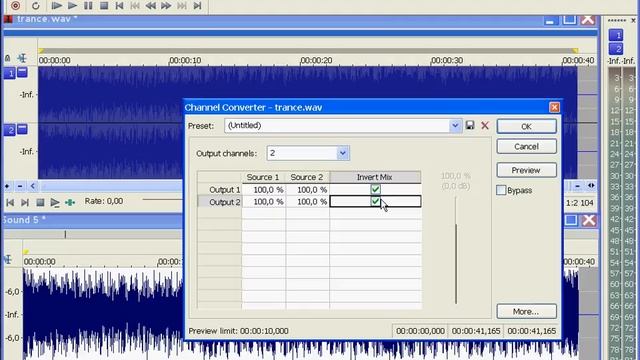Toggle the Invert Mix checkbox for Output 1
This screenshot has width=640, height=360.
coord(376,189)
